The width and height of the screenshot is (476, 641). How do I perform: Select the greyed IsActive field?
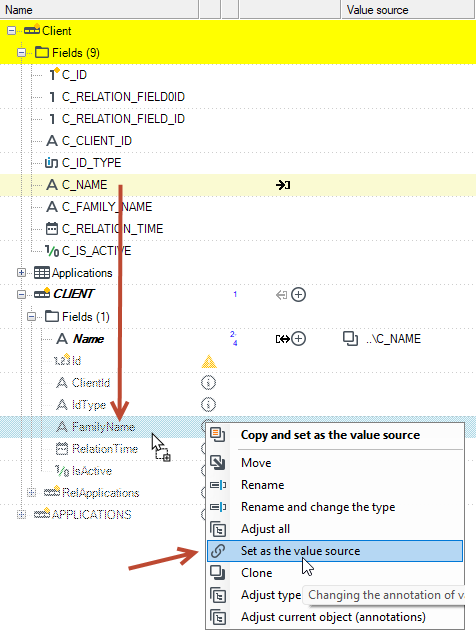click(92, 471)
